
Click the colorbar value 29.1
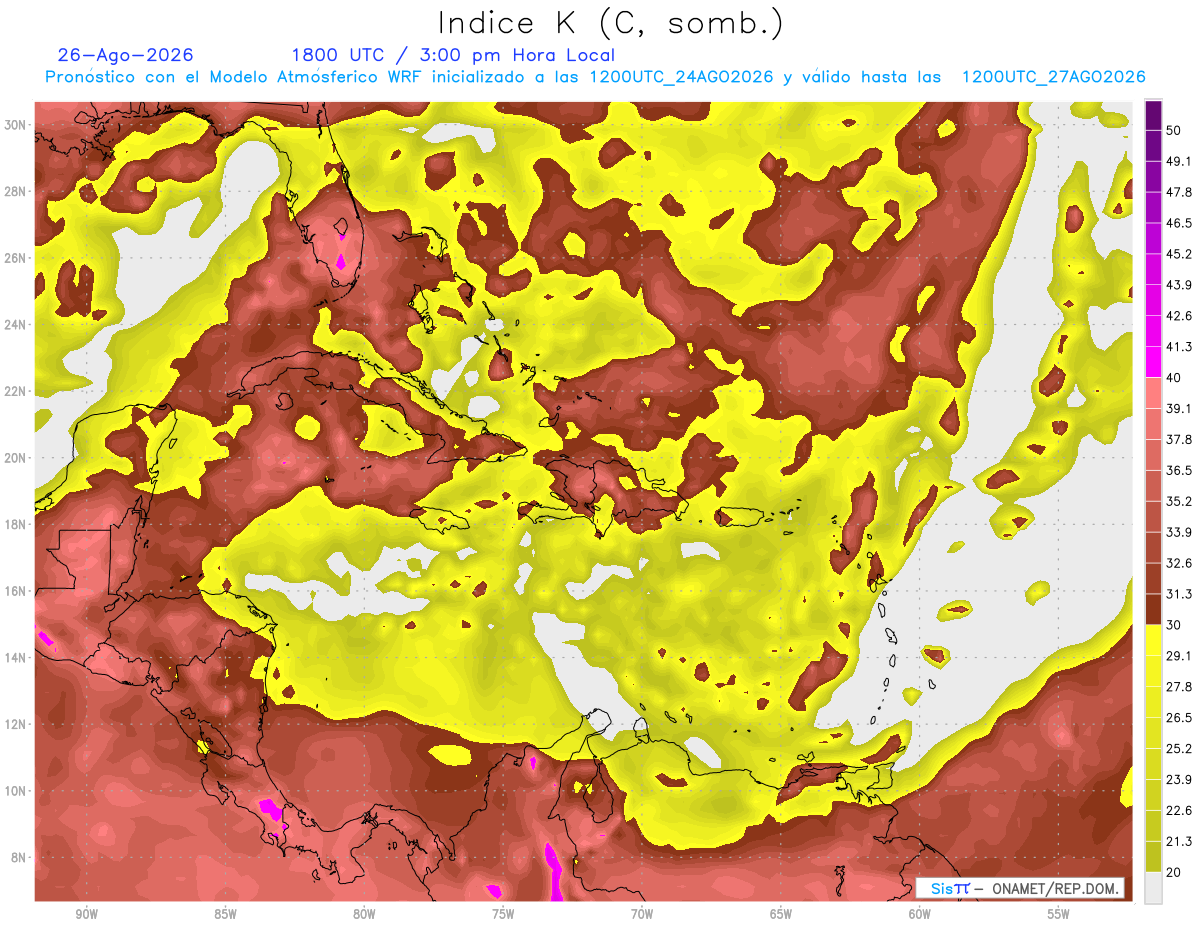click(x=1179, y=656)
